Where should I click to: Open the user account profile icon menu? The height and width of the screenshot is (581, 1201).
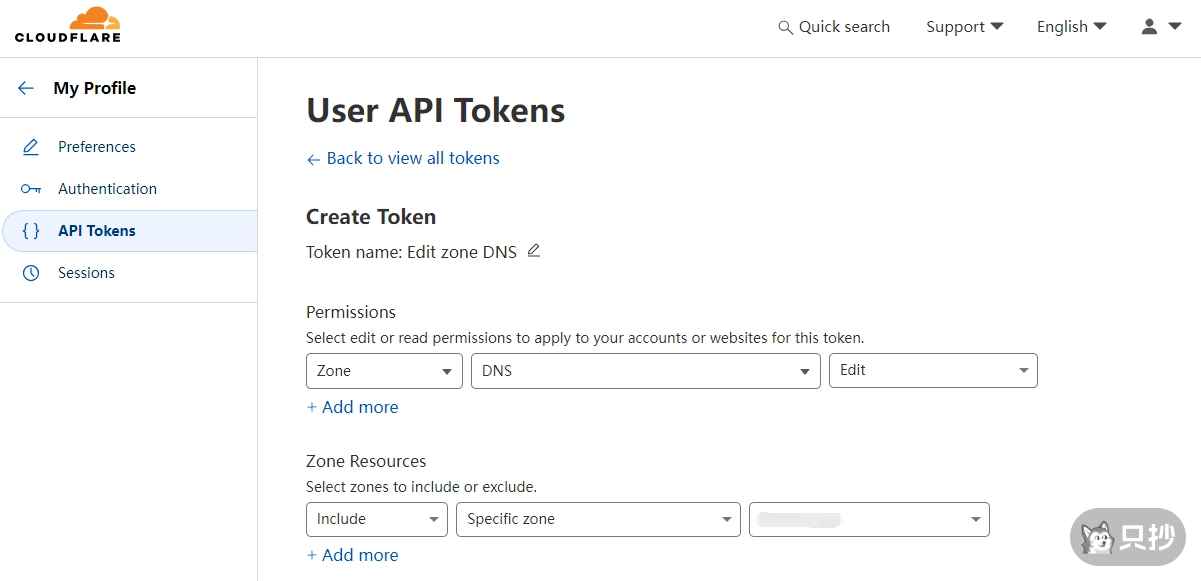point(1160,27)
